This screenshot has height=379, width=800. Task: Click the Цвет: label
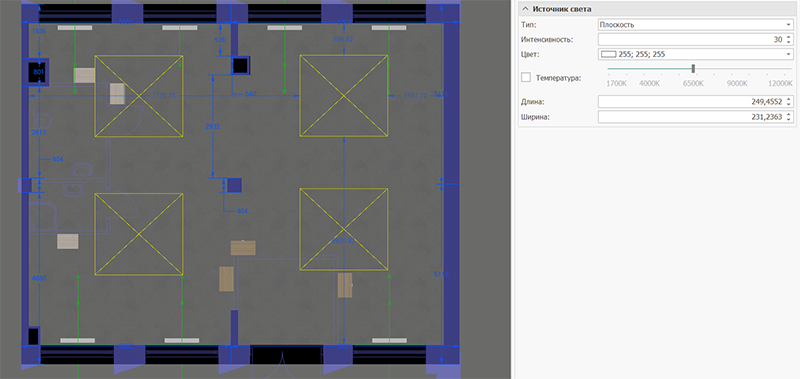(531, 54)
